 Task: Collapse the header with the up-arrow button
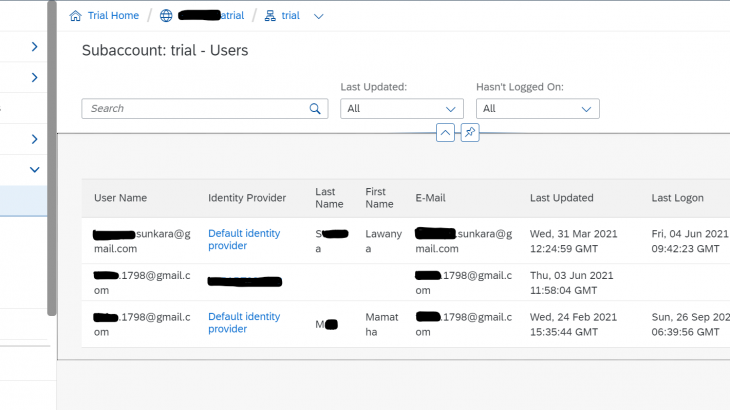[x=445, y=133]
